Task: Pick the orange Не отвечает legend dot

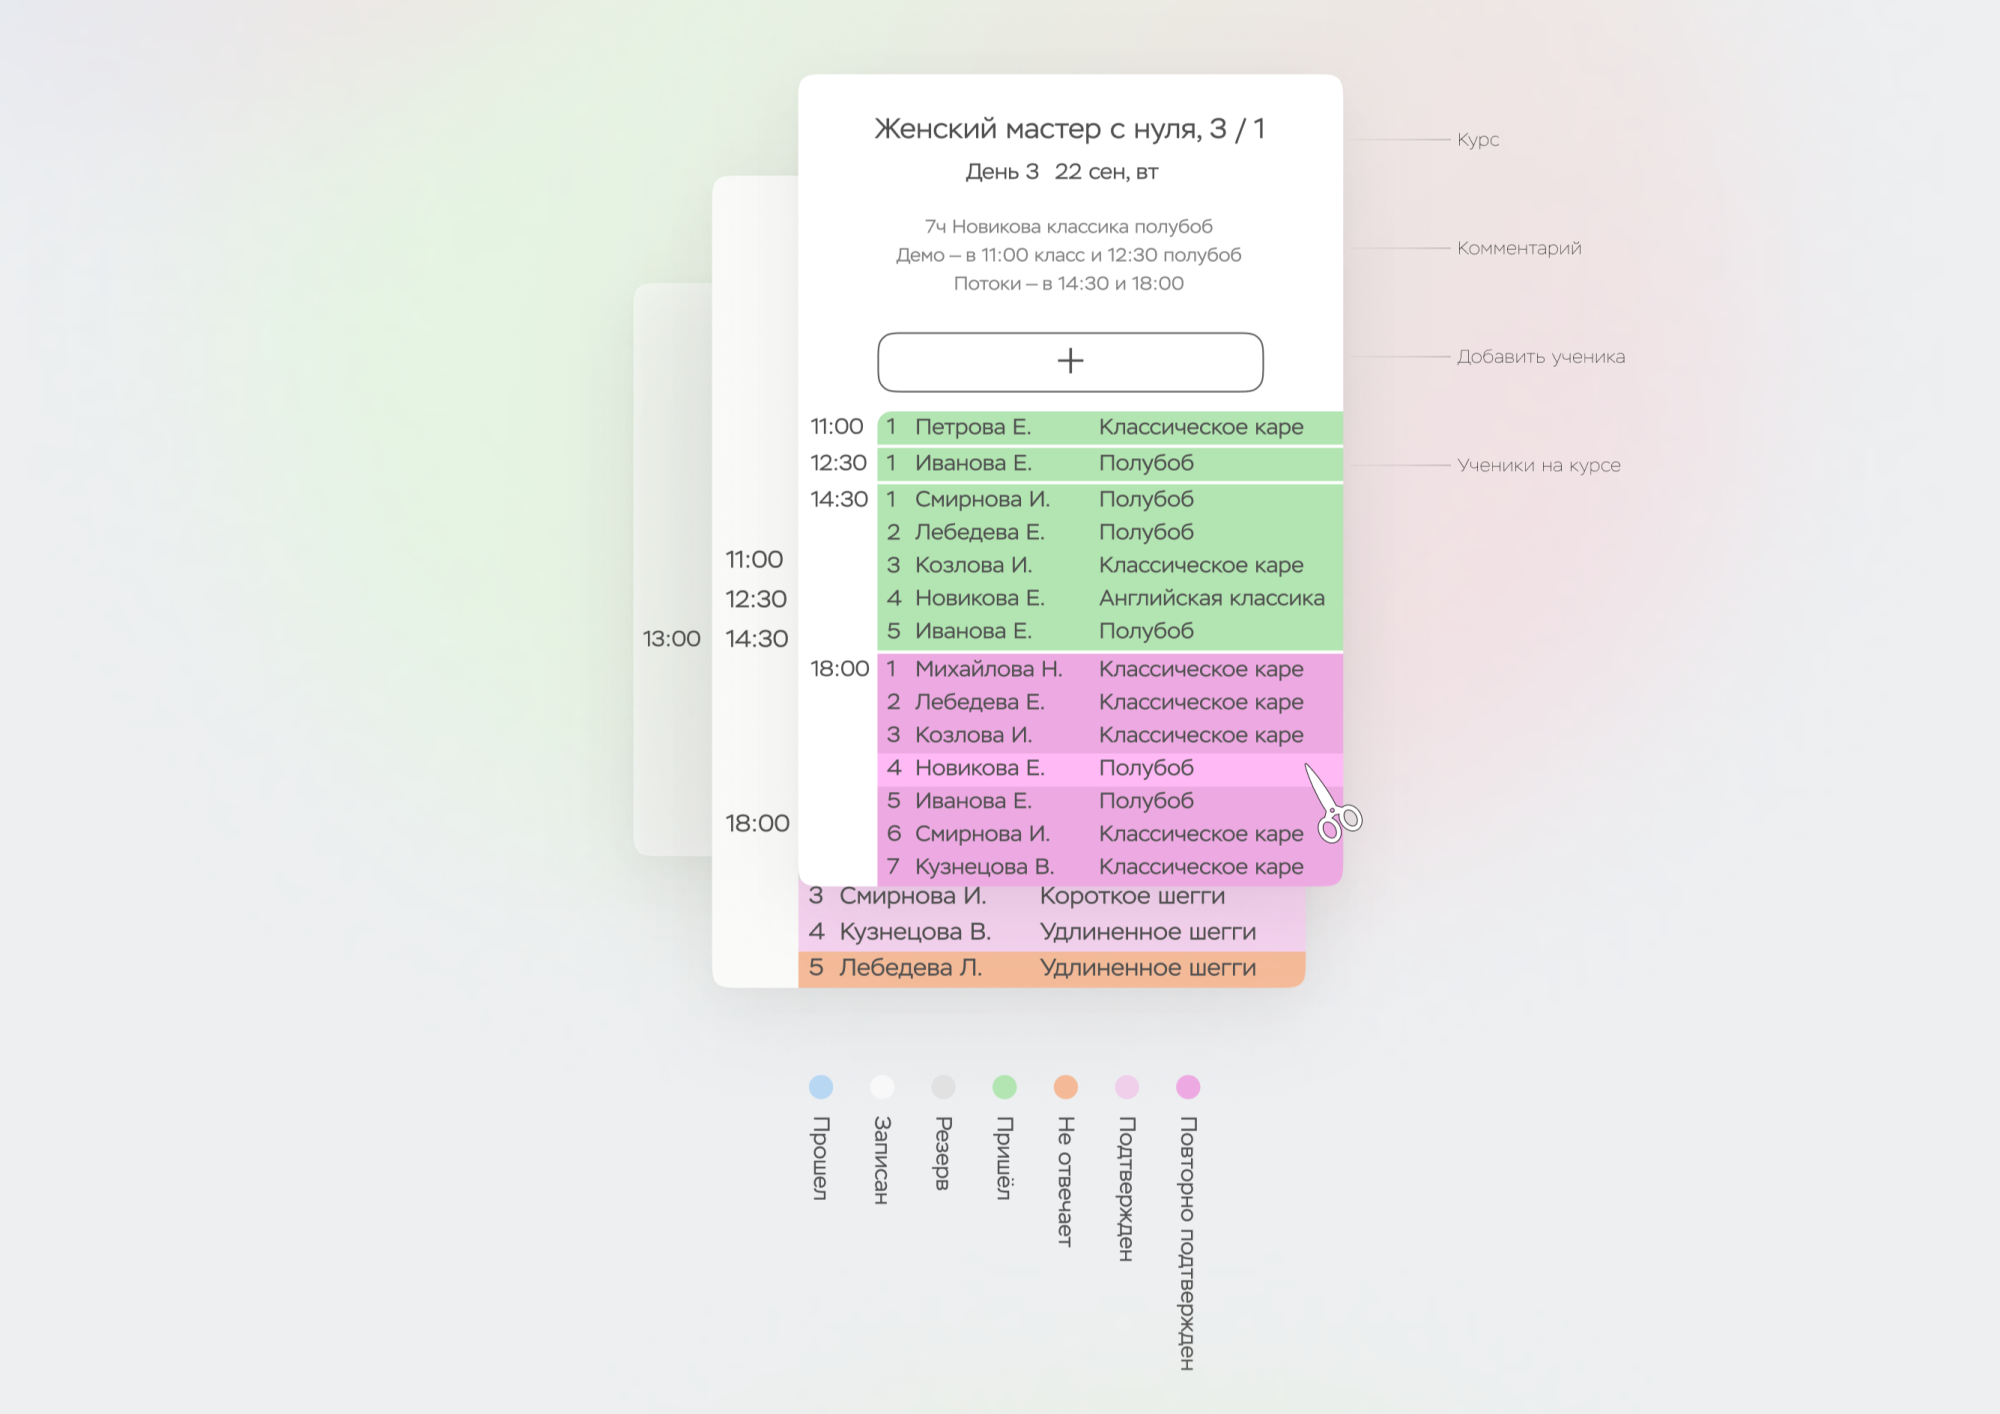Action: tap(1066, 1087)
